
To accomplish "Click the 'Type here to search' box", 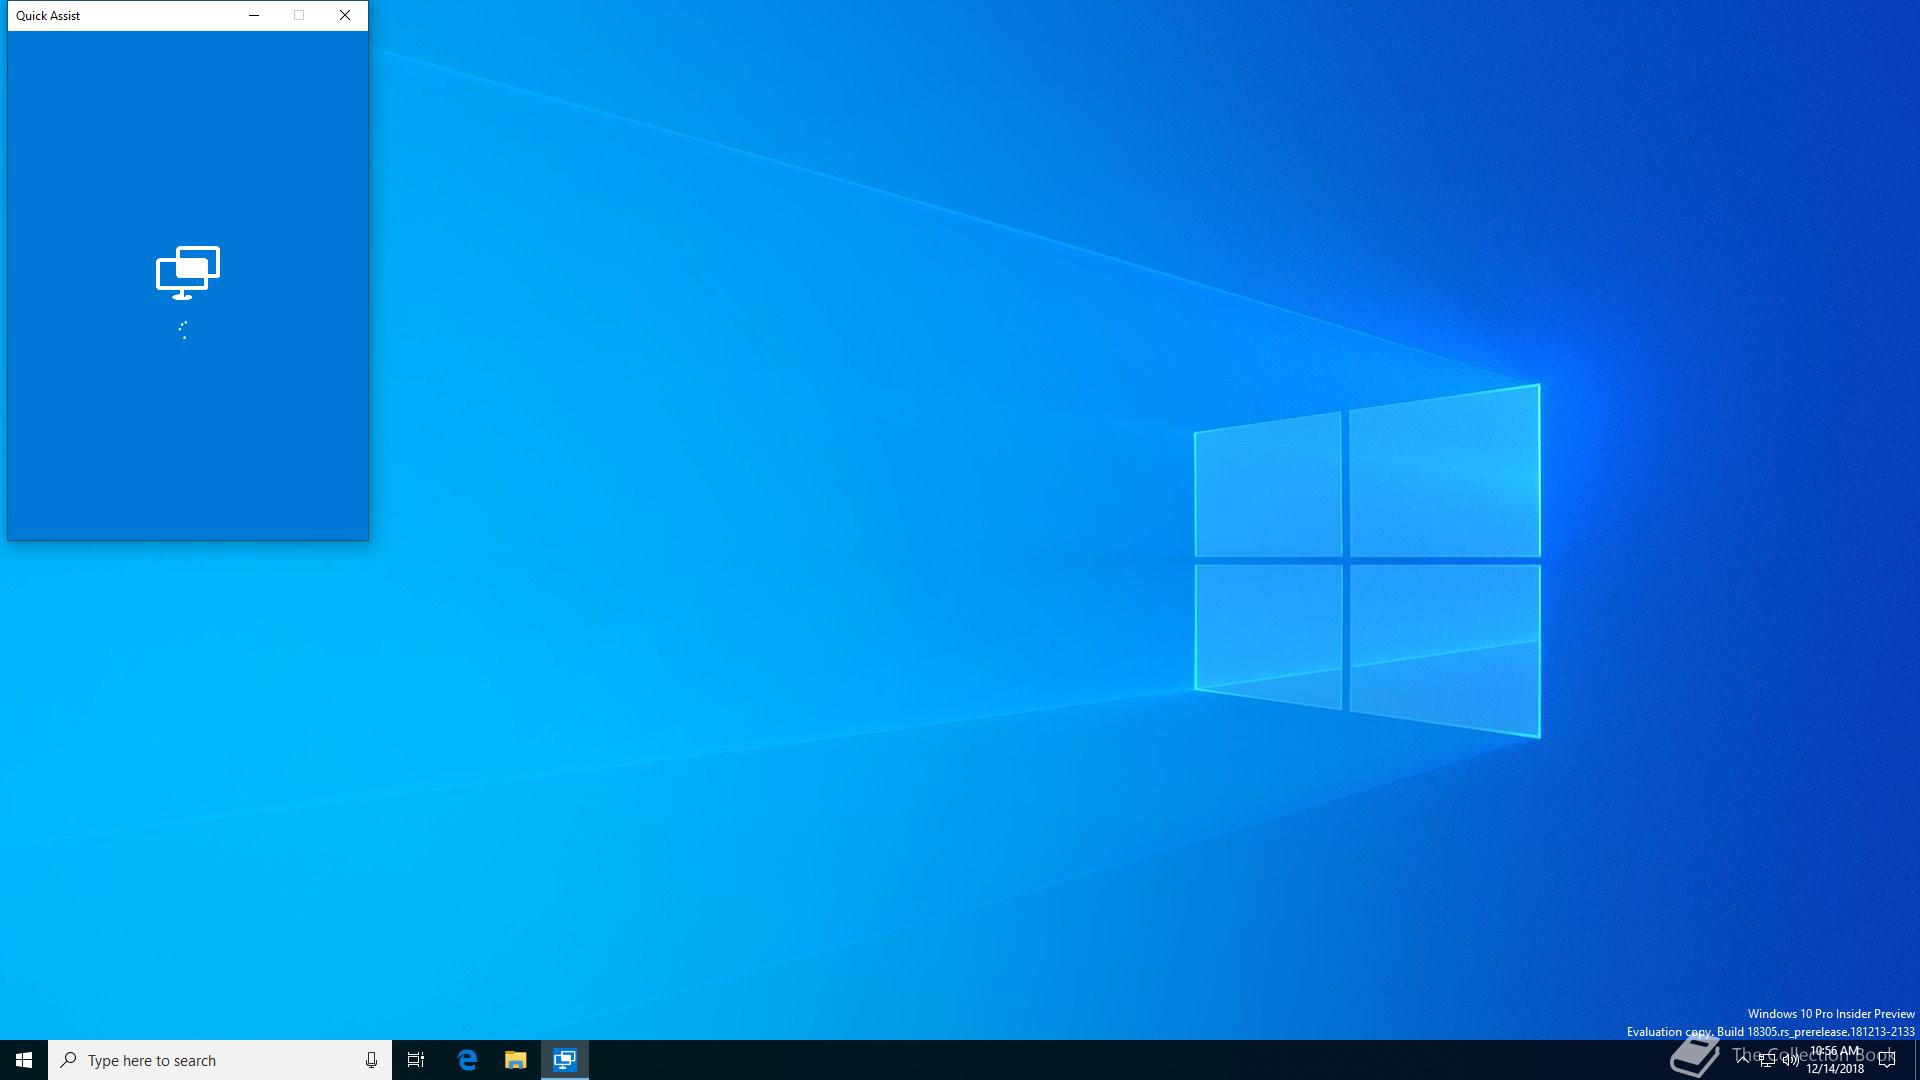I will tap(220, 1060).
